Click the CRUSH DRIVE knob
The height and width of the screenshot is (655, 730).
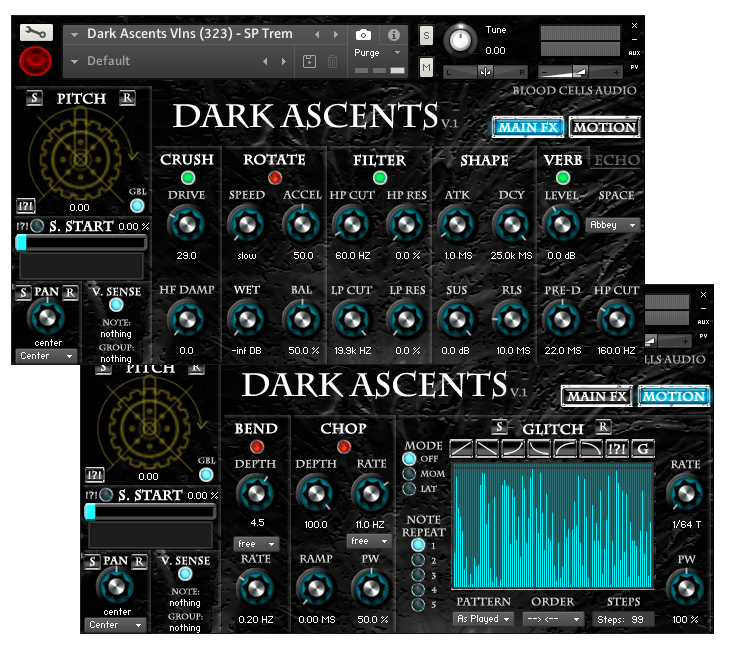click(187, 224)
